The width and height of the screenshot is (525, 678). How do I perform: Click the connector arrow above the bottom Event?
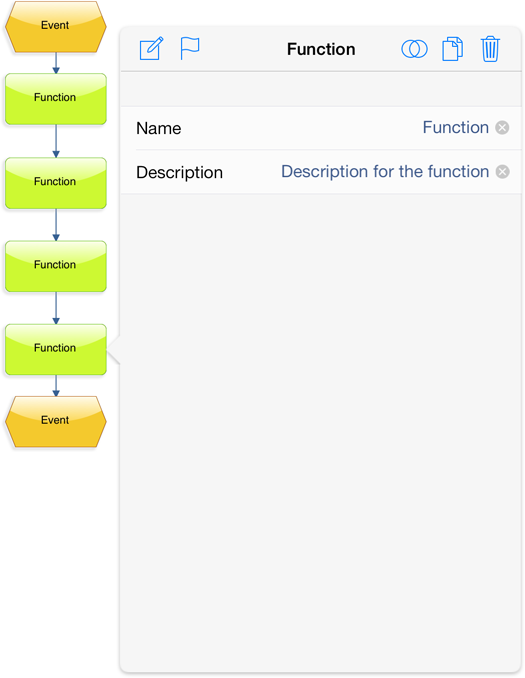(56, 386)
